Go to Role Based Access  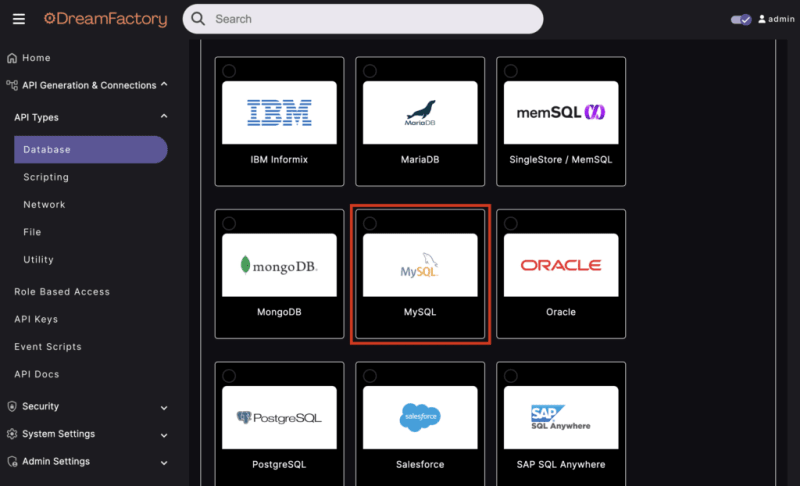62,292
